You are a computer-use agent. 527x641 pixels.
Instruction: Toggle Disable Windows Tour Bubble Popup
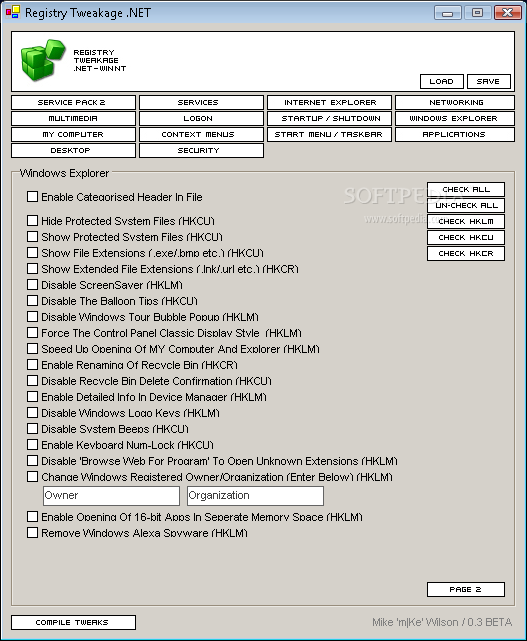[x=32, y=316]
